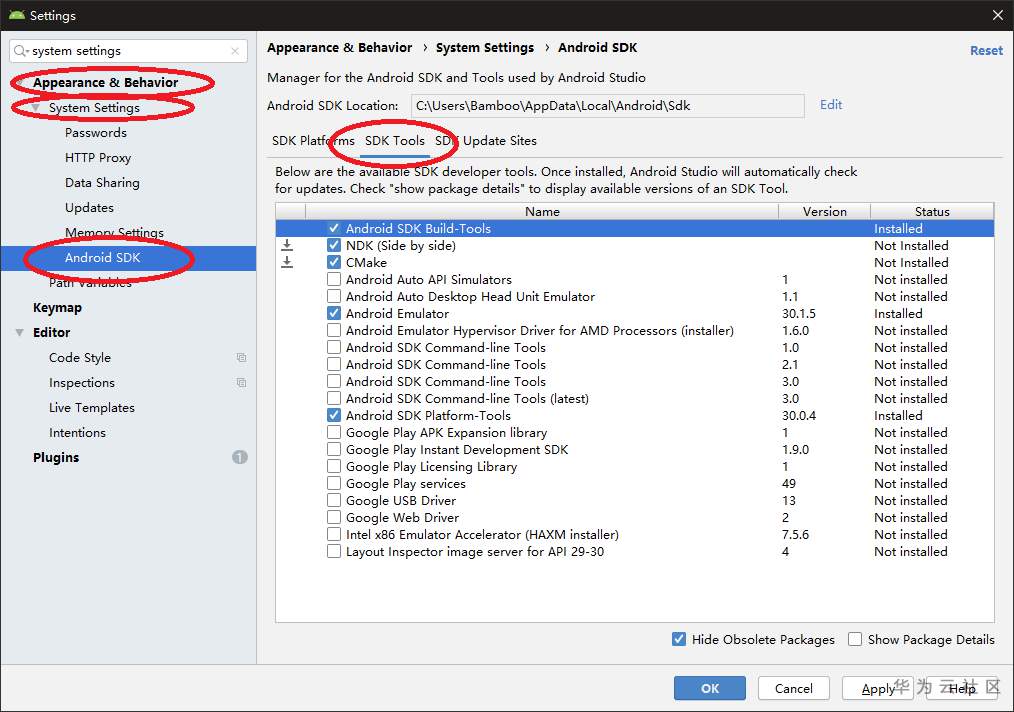Viewport: 1014px width, 712px height.
Task: Select Android SDK in sidebar
Action: (129, 257)
